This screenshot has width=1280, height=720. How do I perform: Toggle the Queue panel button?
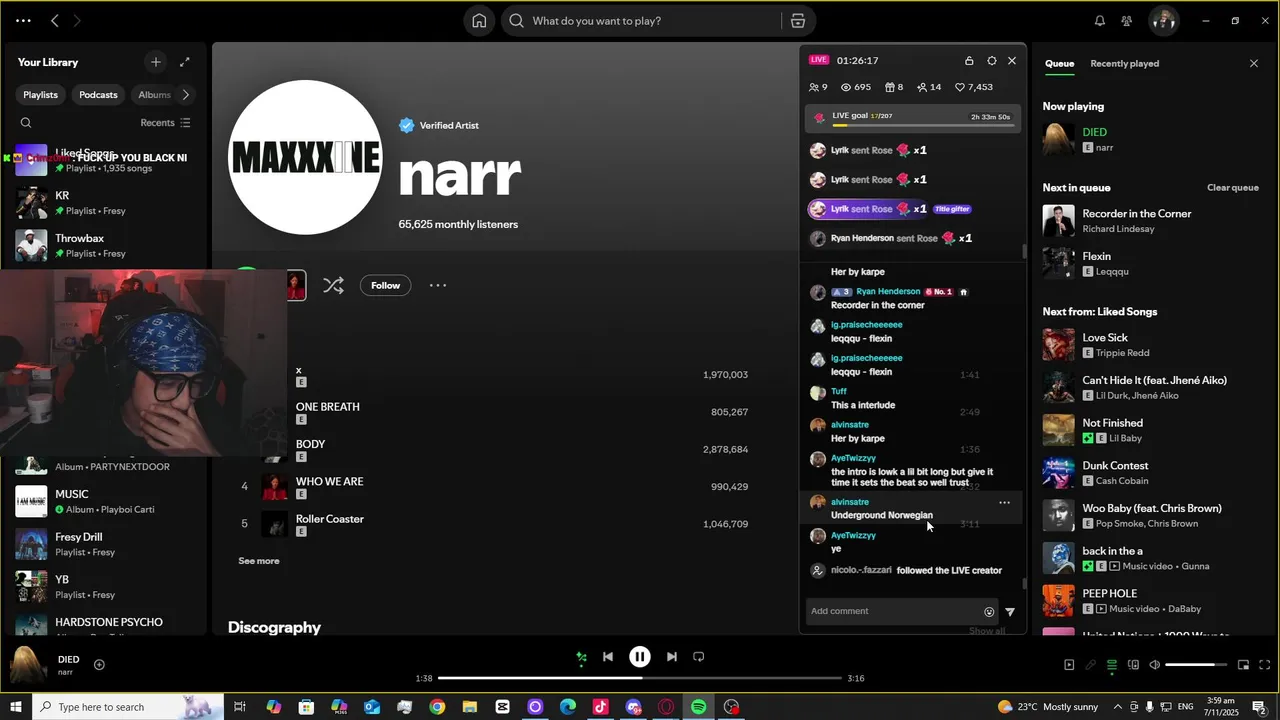tap(1112, 665)
